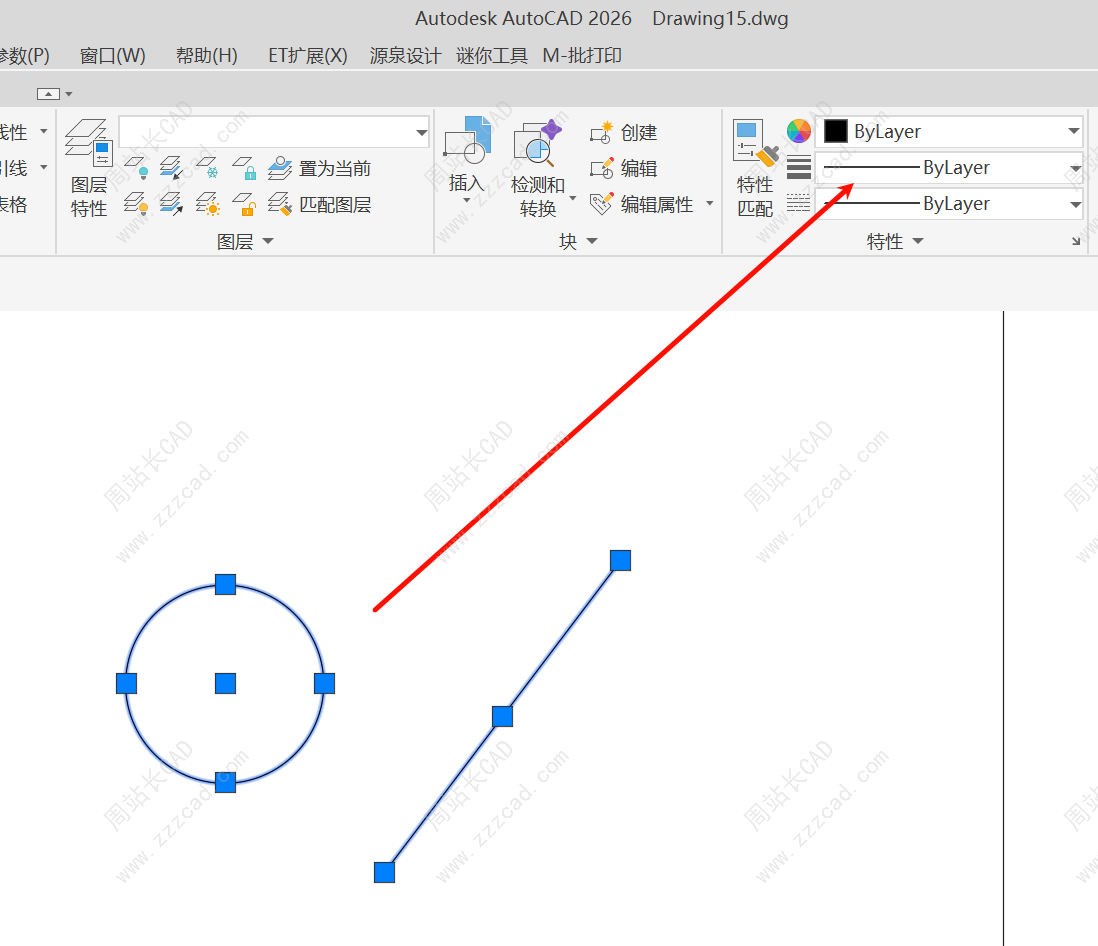Viewport: 1098px width, 946px height.
Task: Open the ET扩展(X) menu
Action: click(x=307, y=56)
